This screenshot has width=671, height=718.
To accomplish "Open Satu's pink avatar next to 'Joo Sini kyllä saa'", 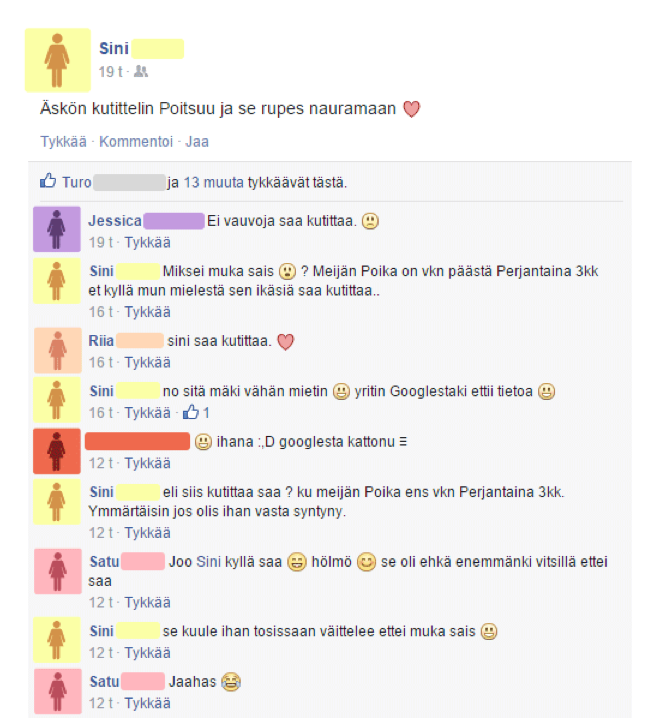I will 58,571.
